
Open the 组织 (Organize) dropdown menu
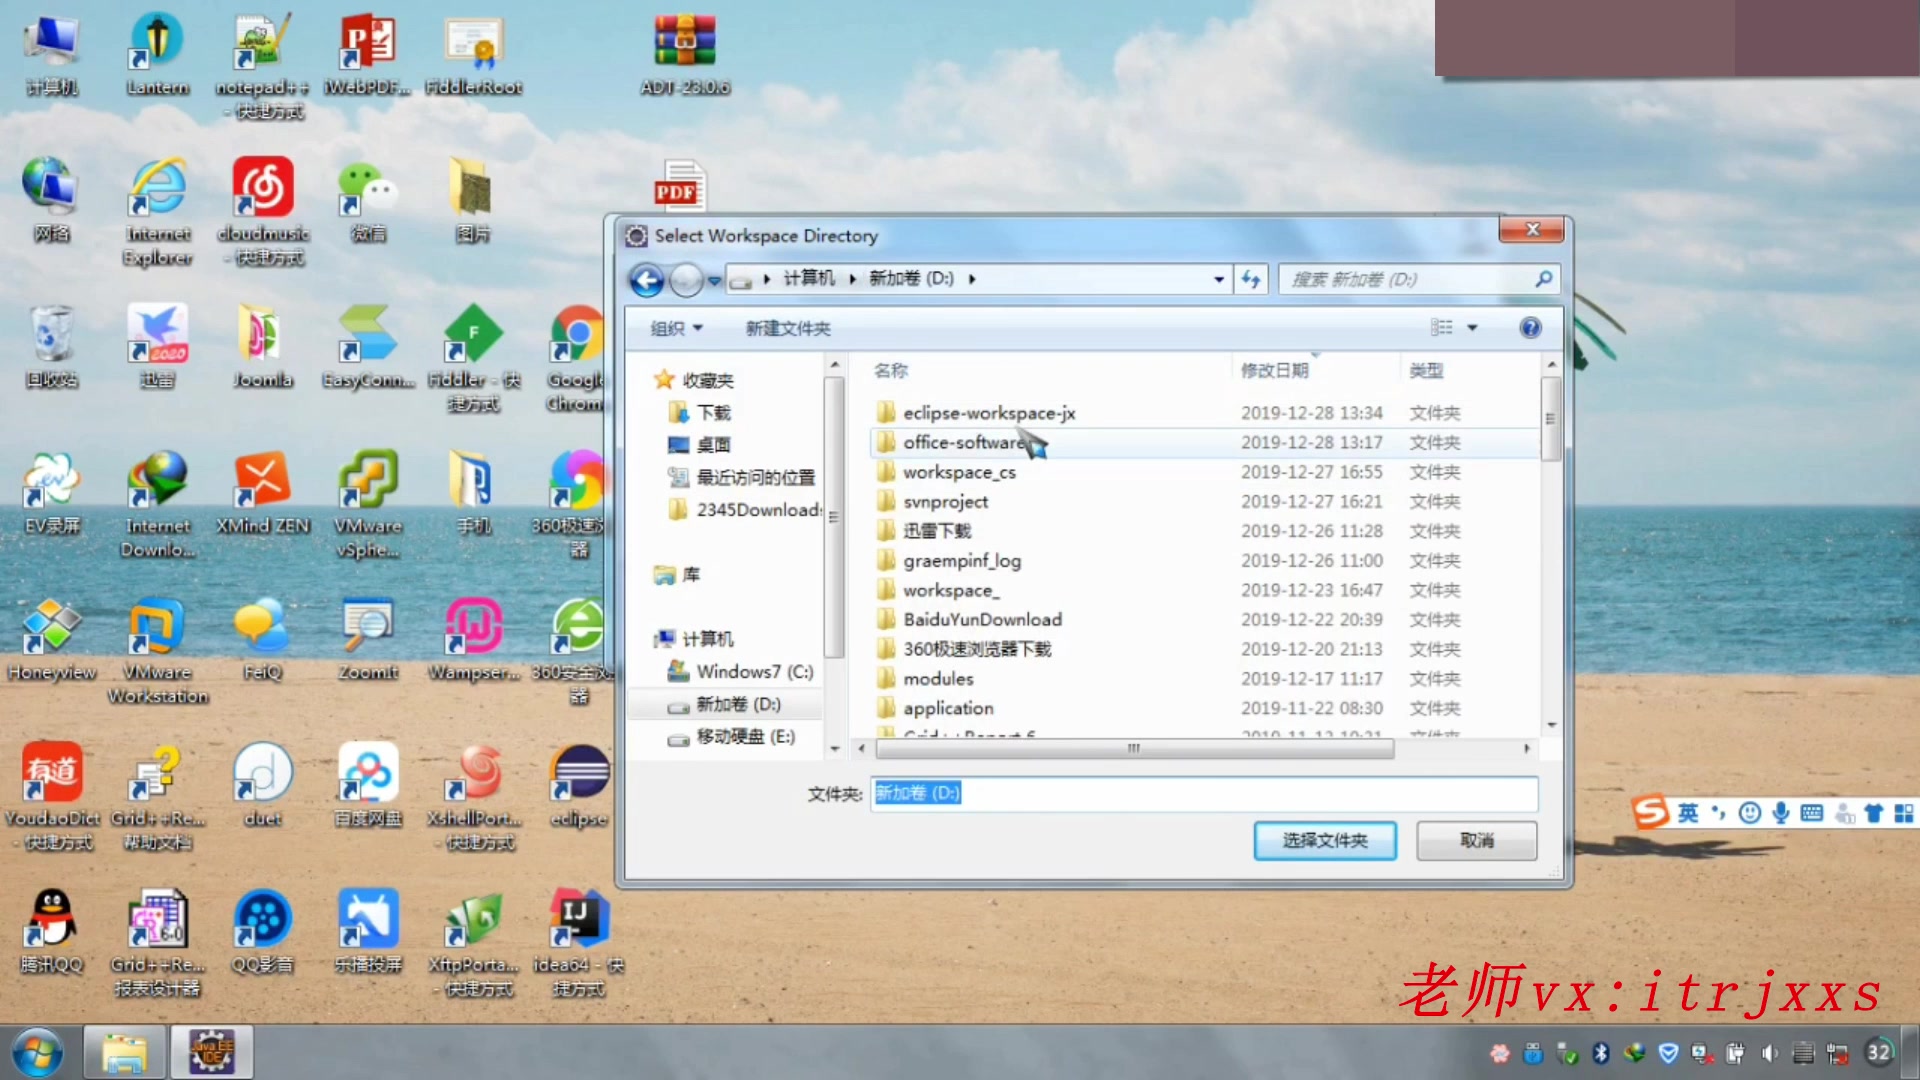[x=674, y=327]
